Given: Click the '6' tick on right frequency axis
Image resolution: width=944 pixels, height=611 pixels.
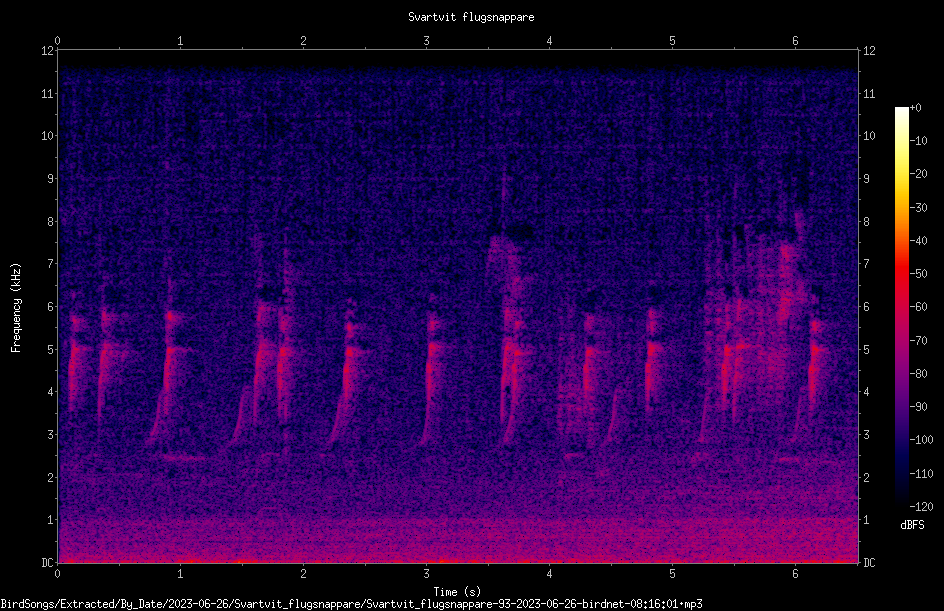Looking at the screenshot, I should coord(867,307).
